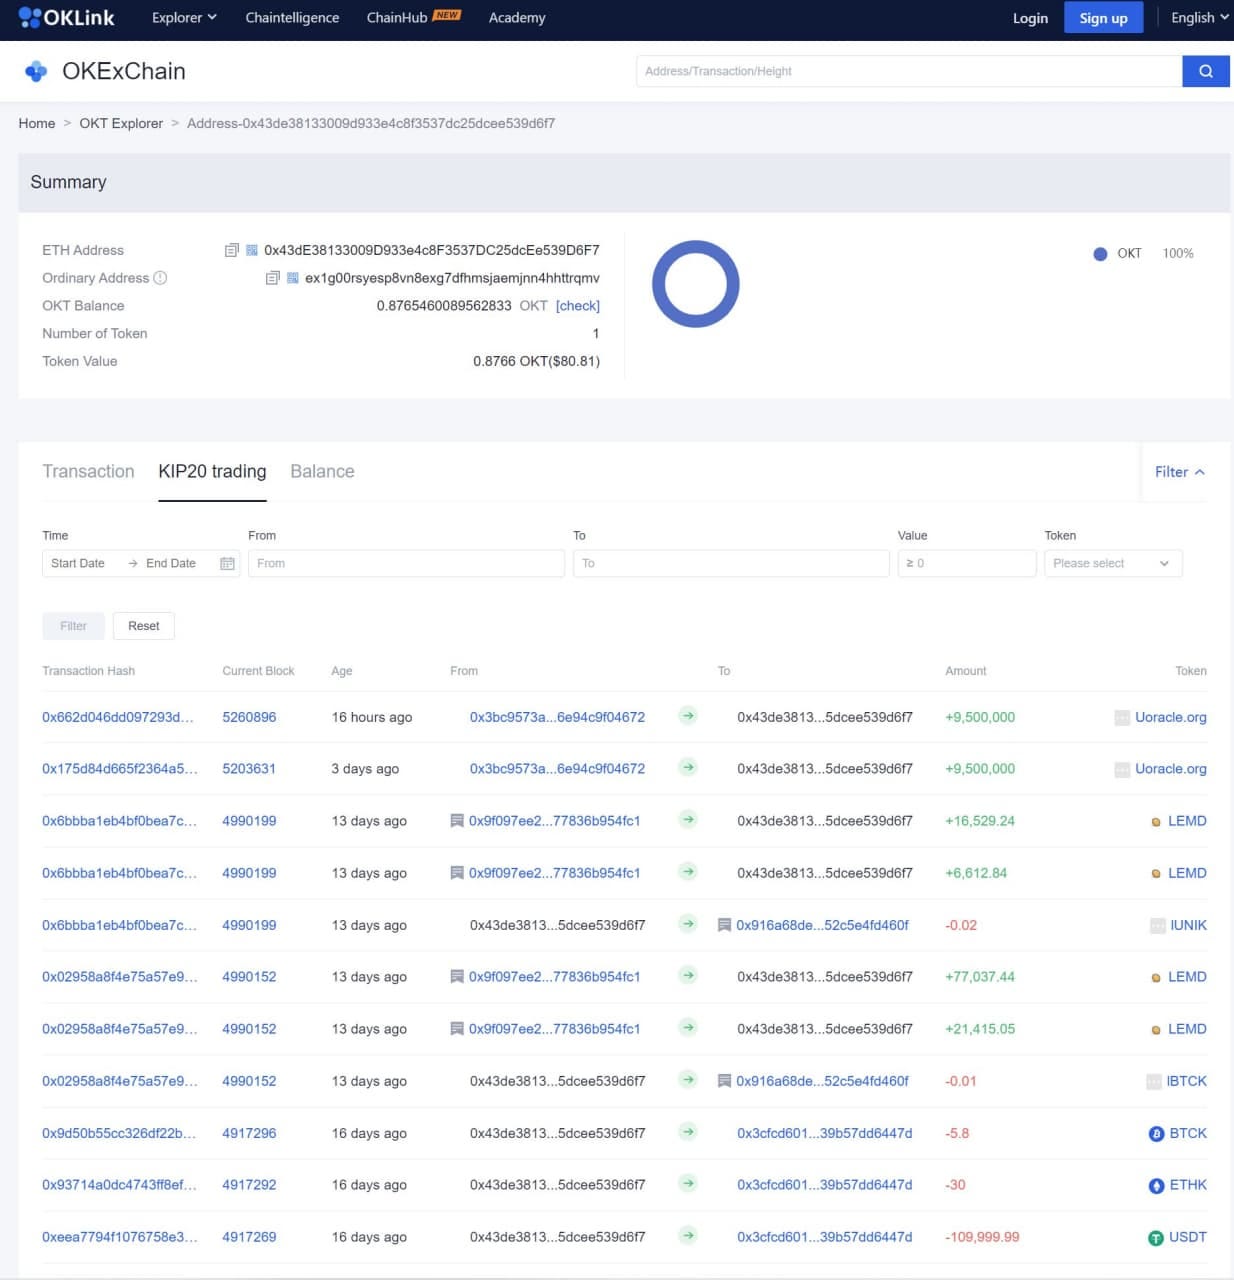1234x1280 pixels.
Task: Switch to the Transaction tab
Action: point(88,471)
